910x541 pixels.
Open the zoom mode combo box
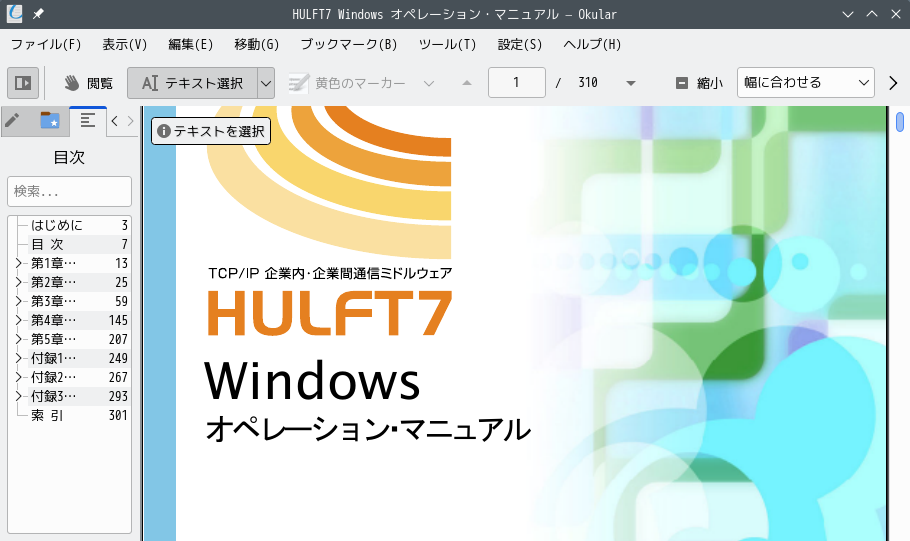coord(806,82)
